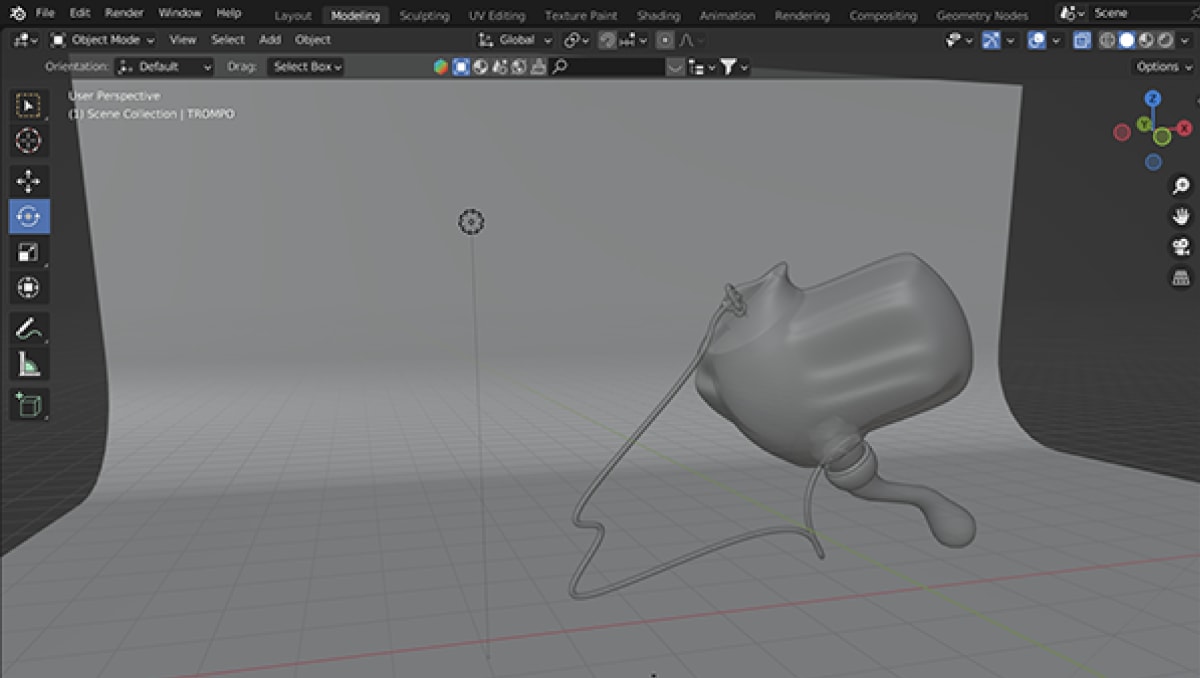
Task: Pick the Scale tool
Action: (29, 252)
